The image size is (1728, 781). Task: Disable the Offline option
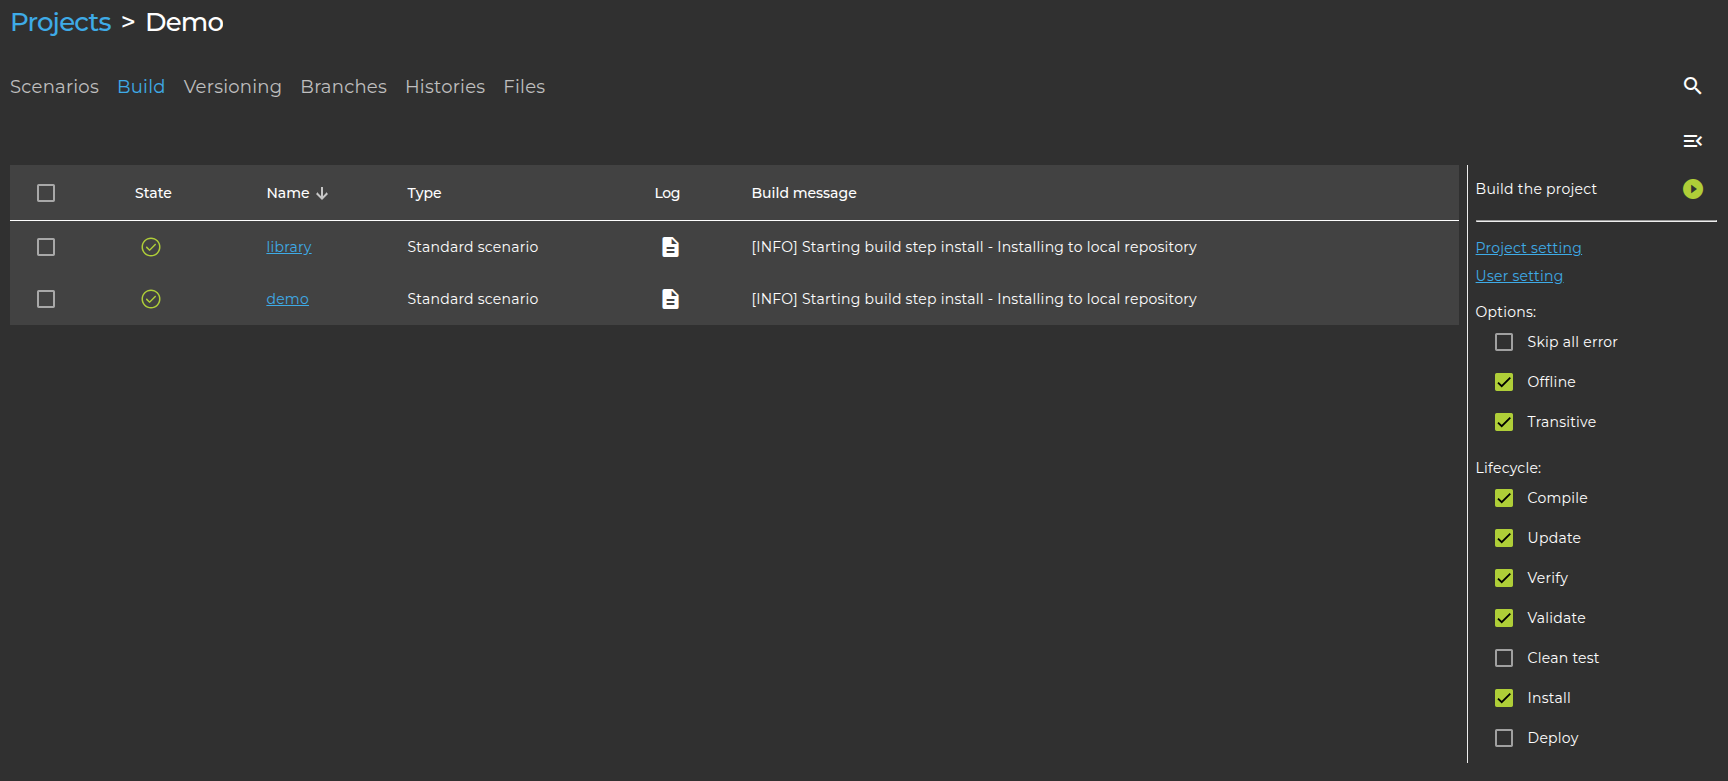[x=1504, y=382]
